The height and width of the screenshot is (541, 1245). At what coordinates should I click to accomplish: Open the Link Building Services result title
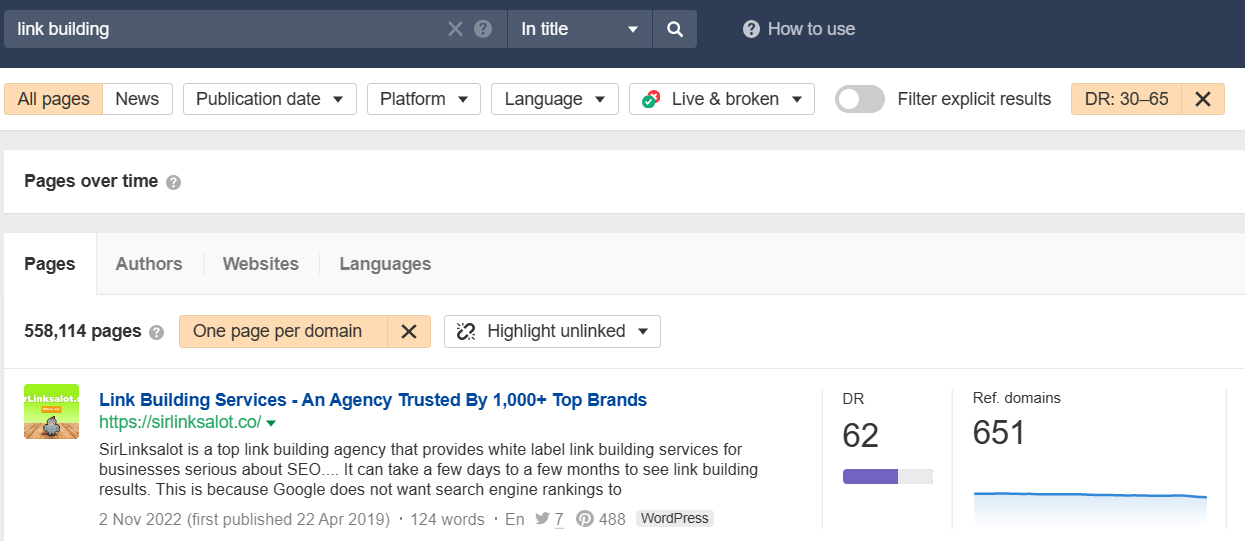(373, 400)
